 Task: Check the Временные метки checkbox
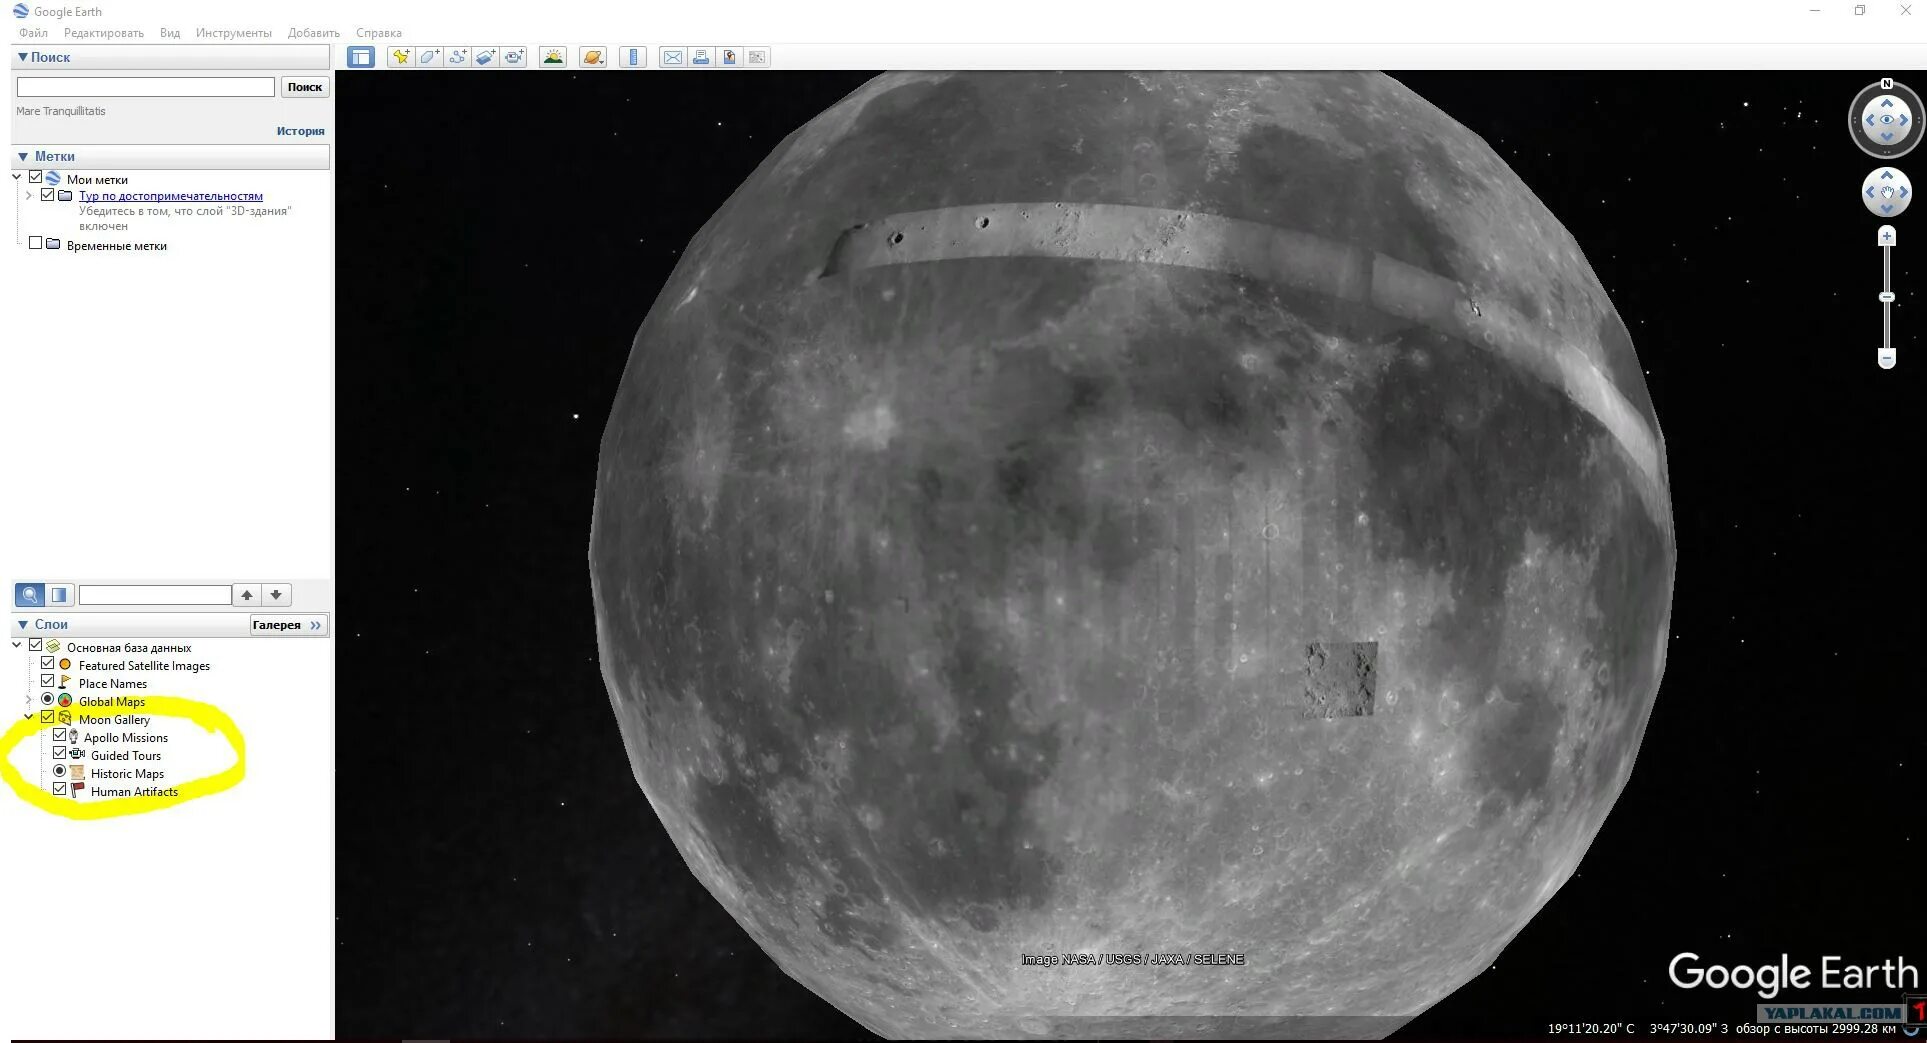click(x=35, y=243)
